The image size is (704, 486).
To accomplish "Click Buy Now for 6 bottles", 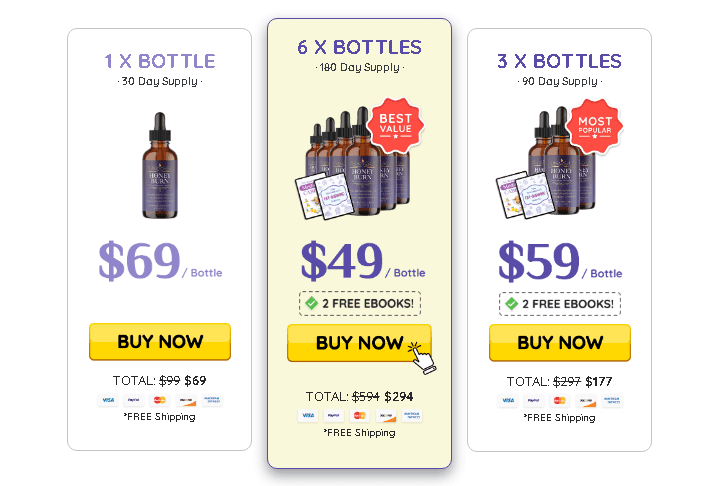I will pos(358,343).
